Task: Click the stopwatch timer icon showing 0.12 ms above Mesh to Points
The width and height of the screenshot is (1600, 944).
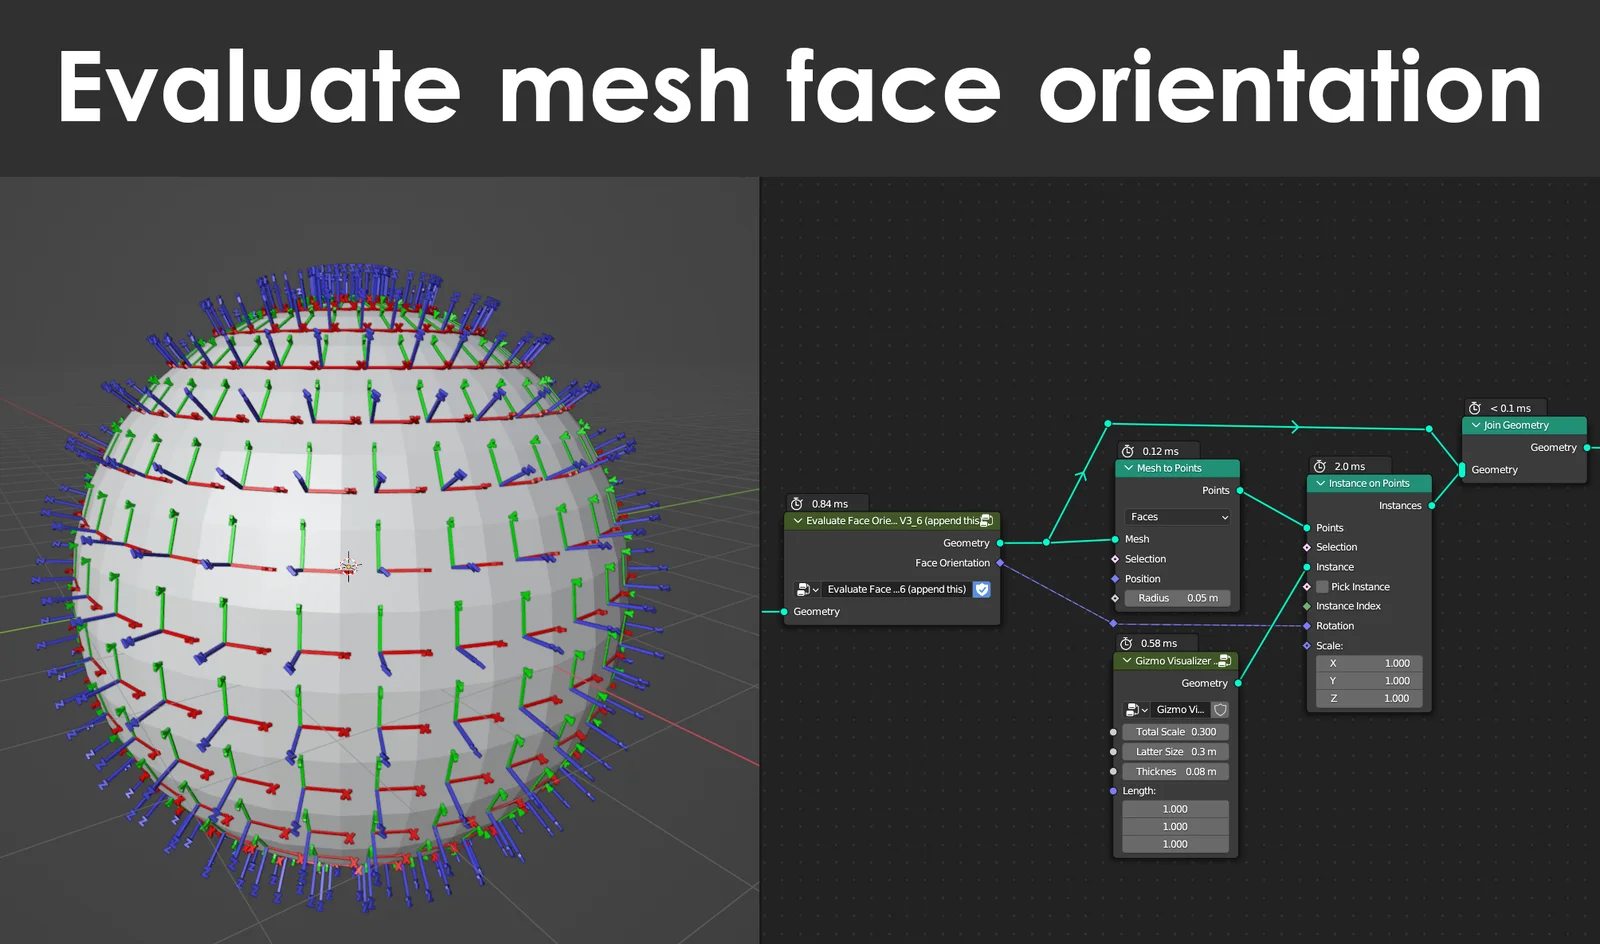Action: (x=1128, y=451)
